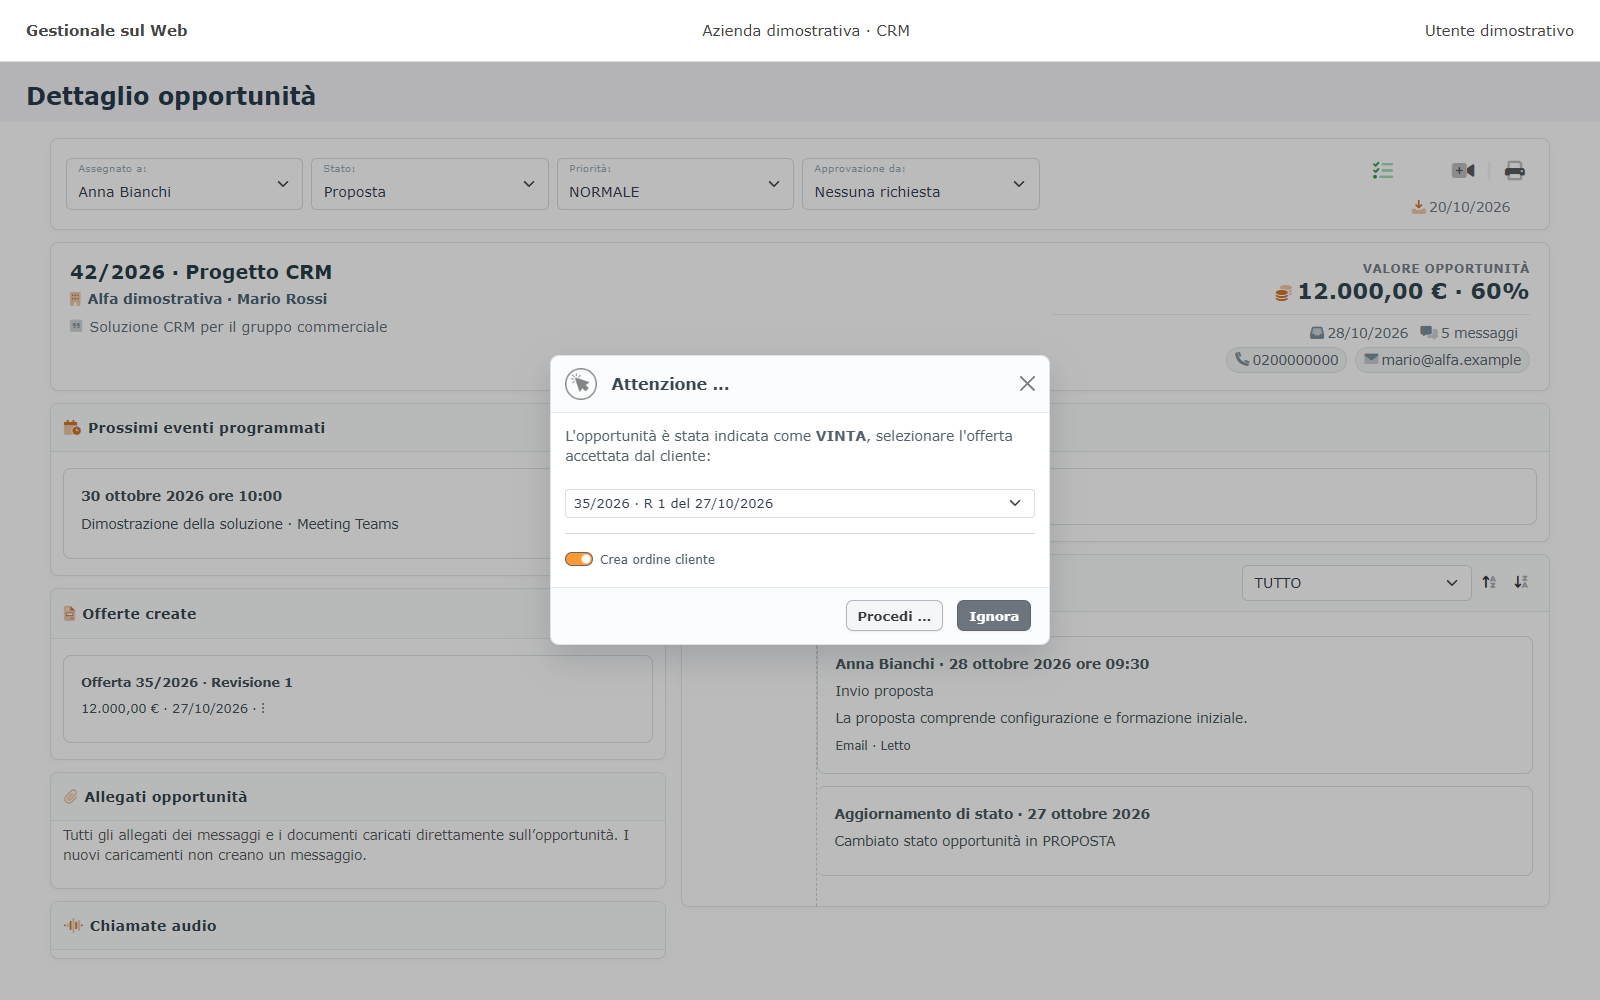Open the Offerta 35/2026 · Revisione 1 card

click(358, 699)
